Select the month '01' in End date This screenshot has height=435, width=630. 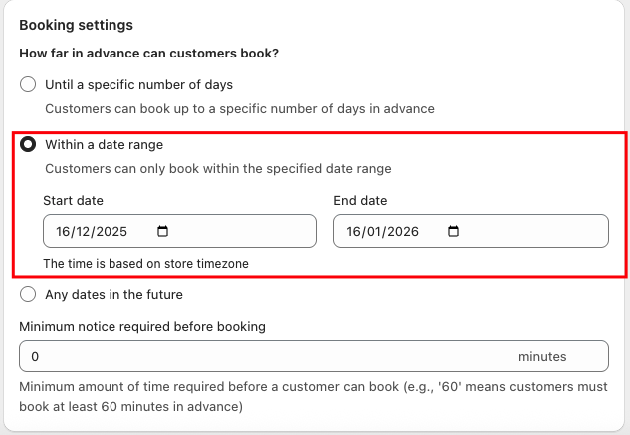[x=374, y=232]
